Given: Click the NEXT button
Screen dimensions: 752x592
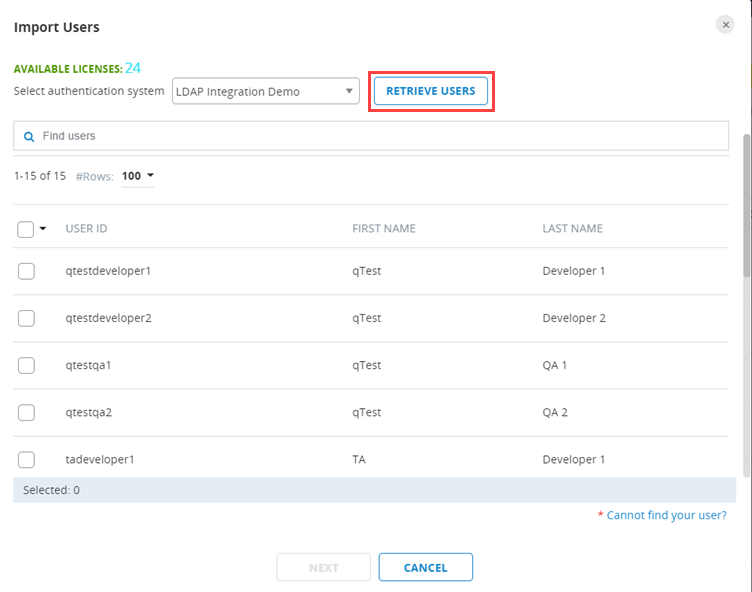Looking at the screenshot, I should (323, 567).
